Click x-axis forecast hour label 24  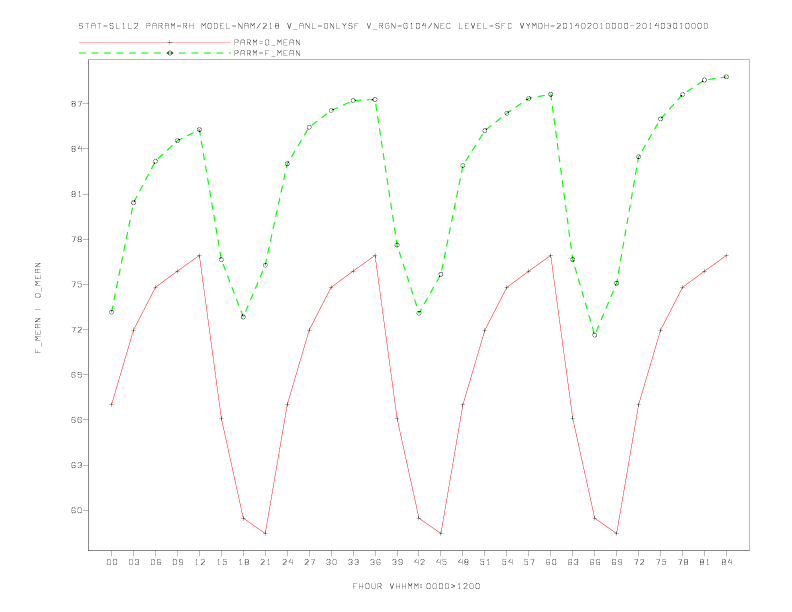point(287,562)
